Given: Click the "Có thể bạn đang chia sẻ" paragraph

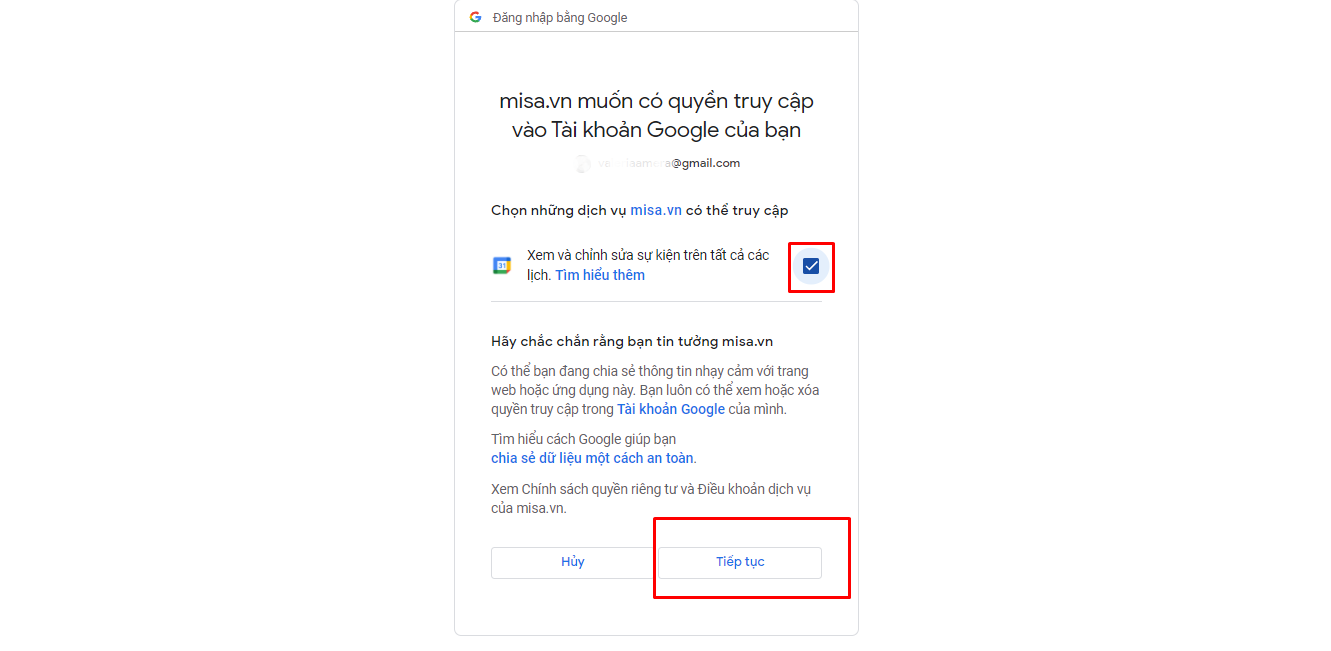Looking at the screenshot, I should tap(655, 390).
